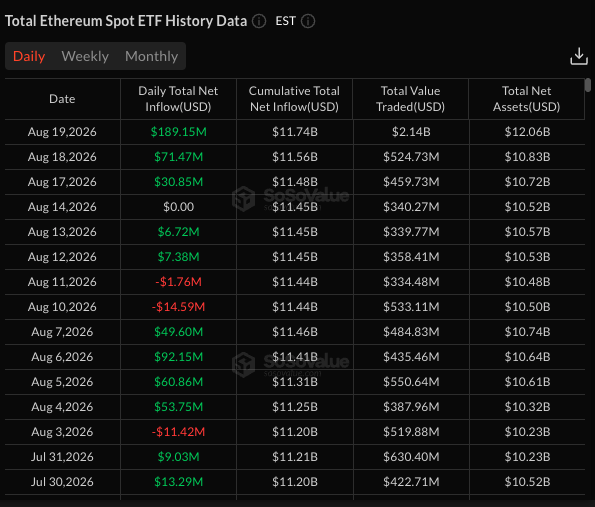Screen dimensions: 595x507
Task: Click Total Net Assets(USD) header
Action: pyautogui.click(x=526, y=99)
